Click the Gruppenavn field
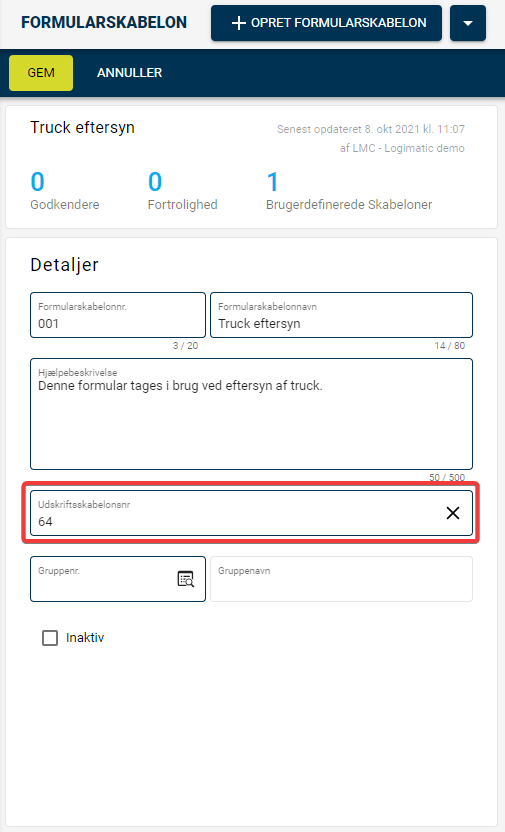 (x=342, y=579)
